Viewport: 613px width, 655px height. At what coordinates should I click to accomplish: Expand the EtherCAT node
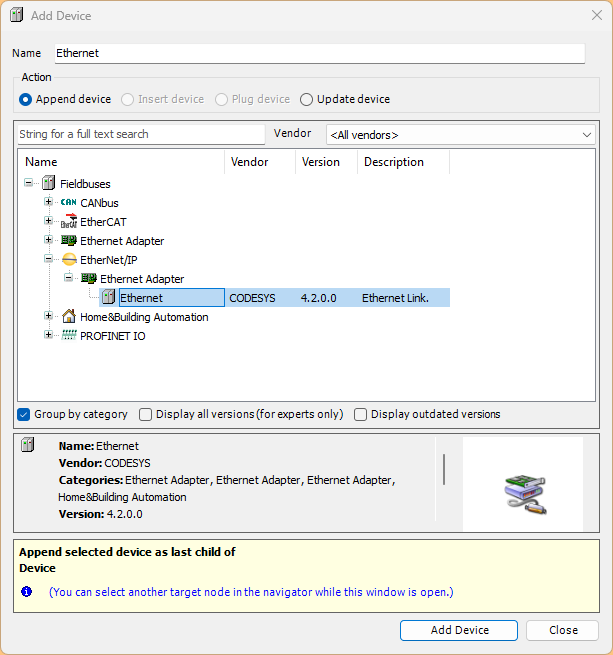pos(48,221)
